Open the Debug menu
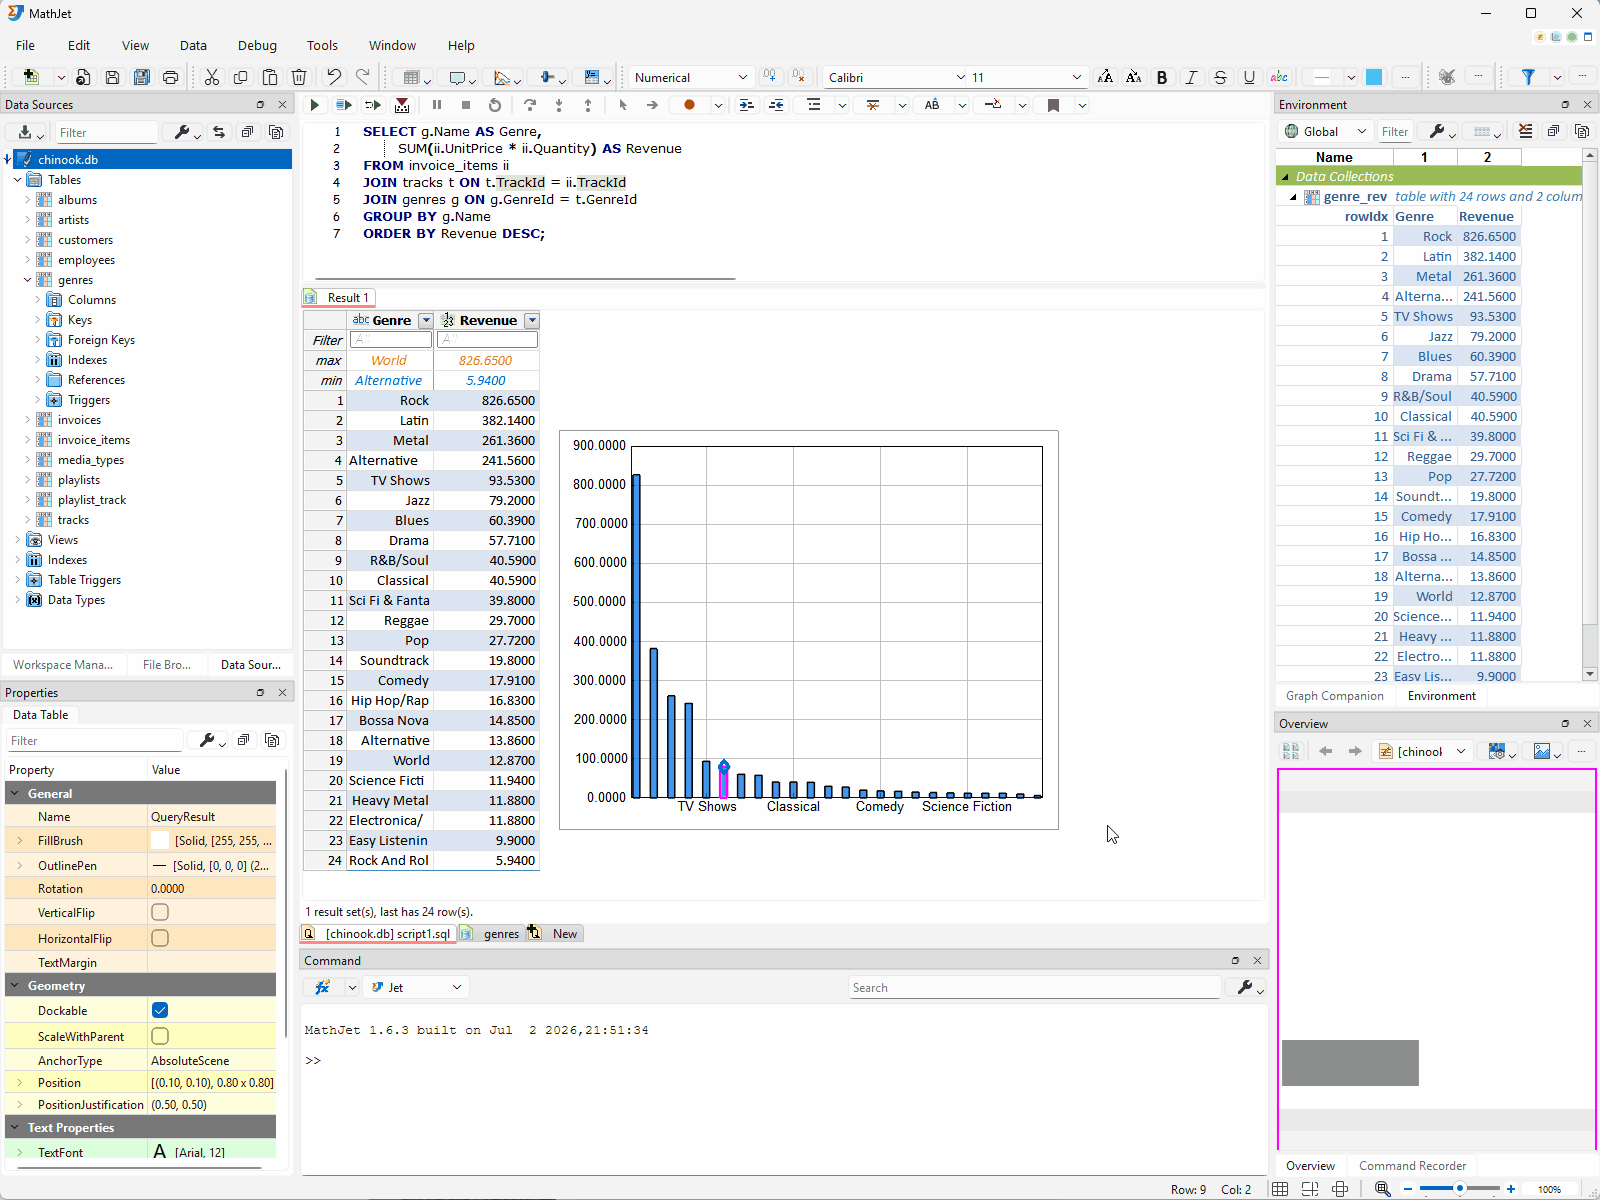 click(x=257, y=45)
